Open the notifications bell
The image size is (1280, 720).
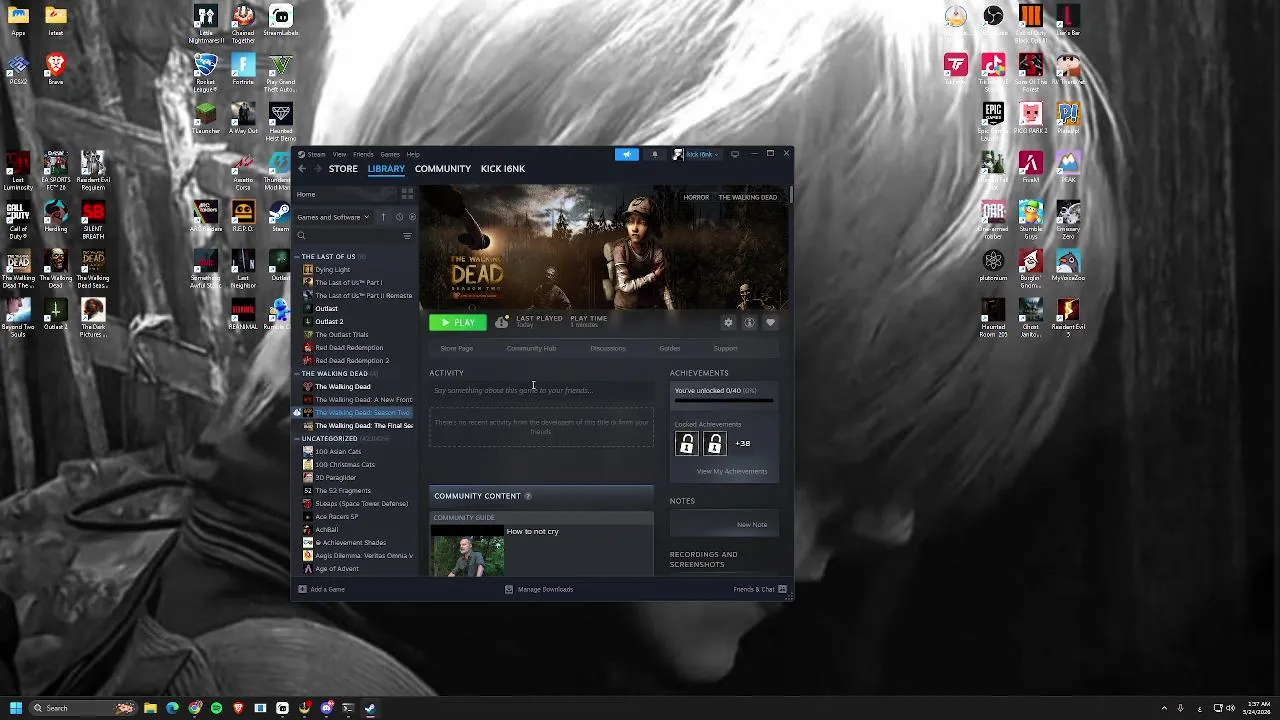click(x=655, y=154)
